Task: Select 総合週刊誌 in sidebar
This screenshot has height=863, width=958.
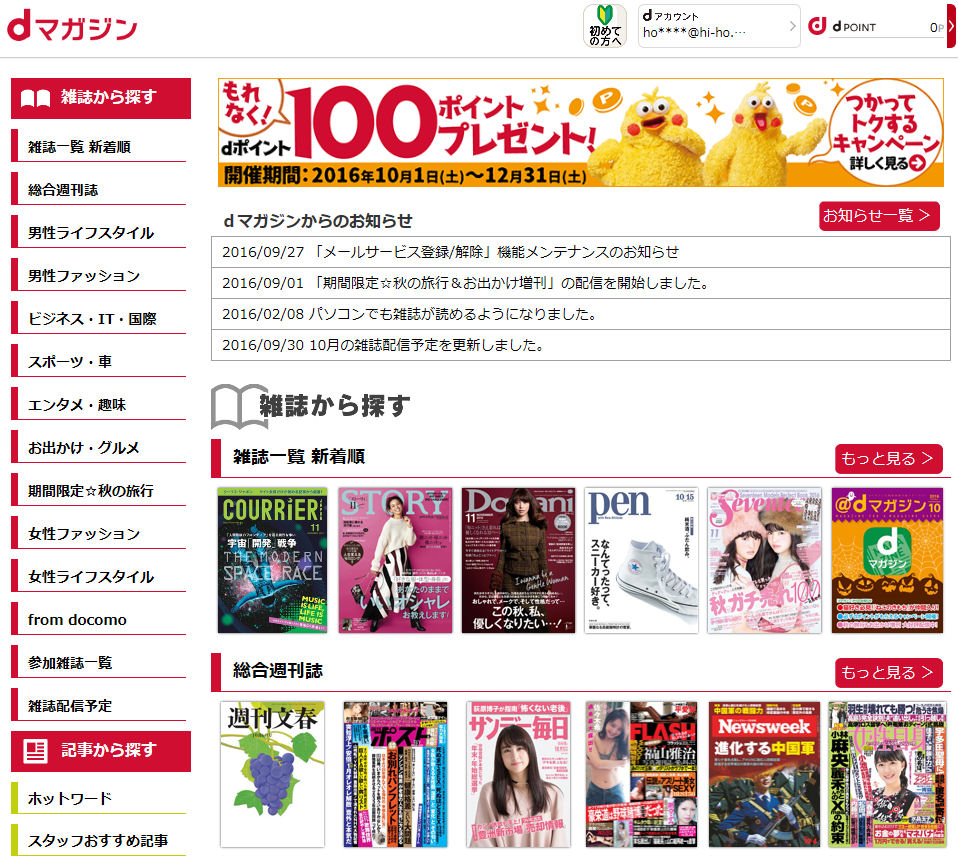Action: (98, 189)
